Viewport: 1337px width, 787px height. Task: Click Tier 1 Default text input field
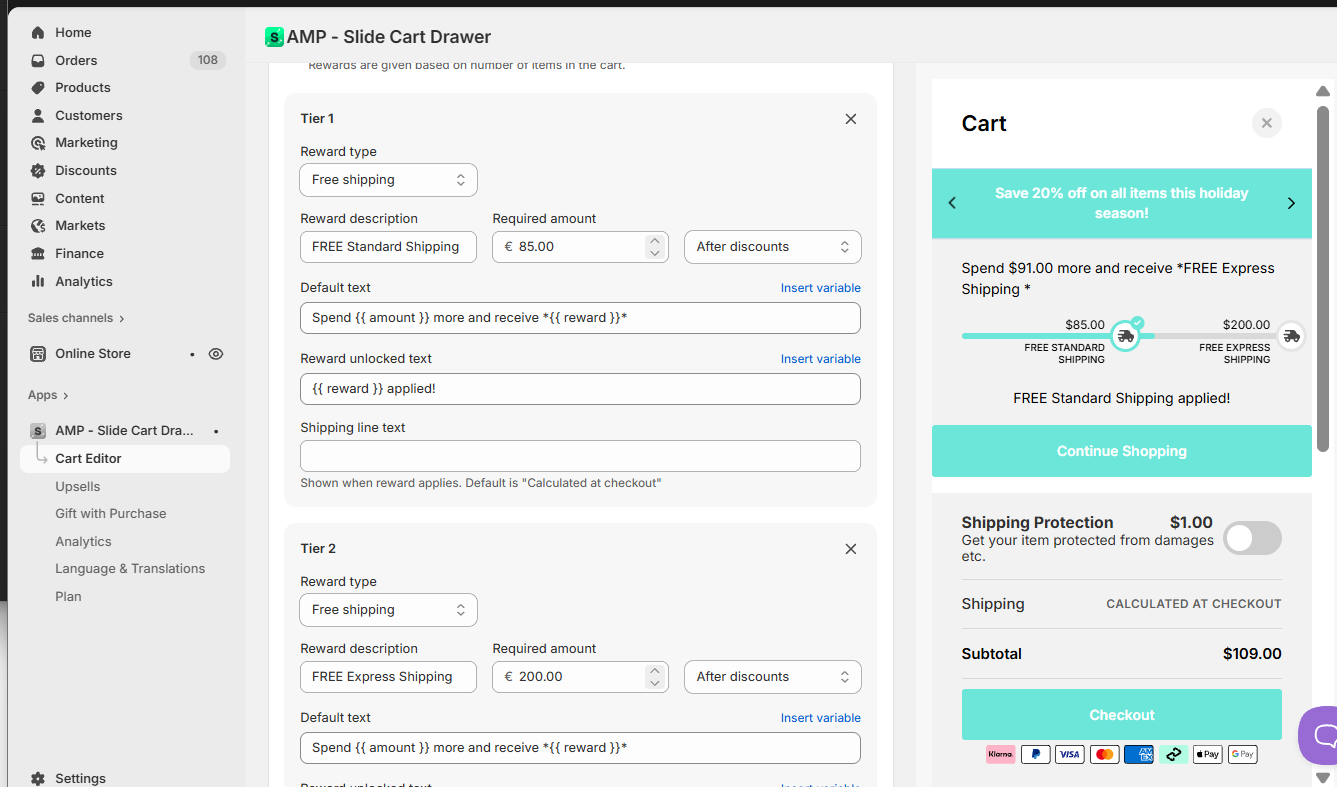pyautogui.click(x=580, y=318)
